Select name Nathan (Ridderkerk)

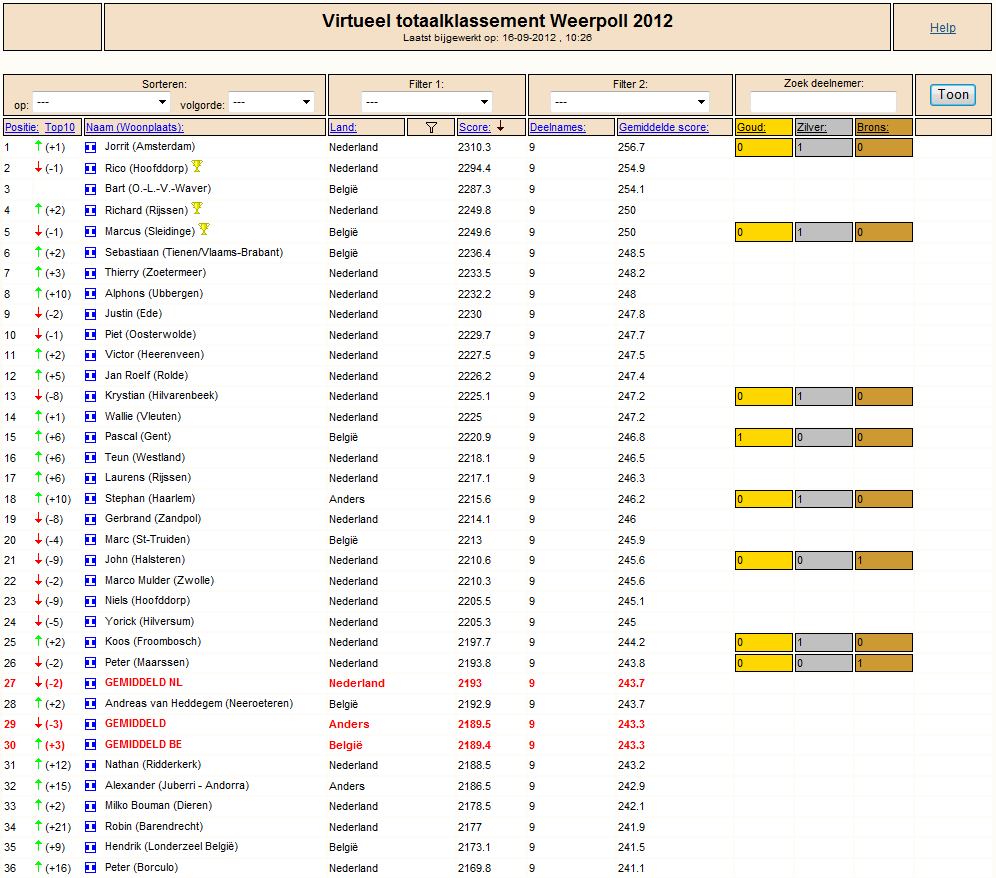(x=152, y=764)
